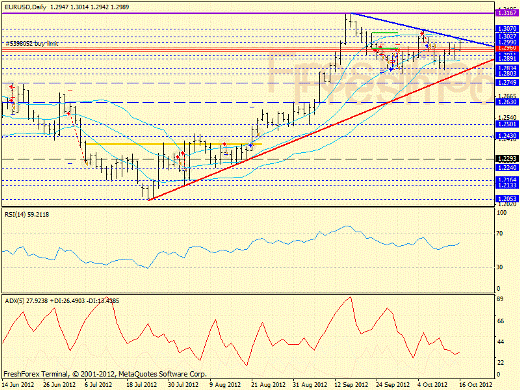Click the EURUSD,Daily chart title
The height and width of the screenshot is (390, 520).
coord(25,7)
